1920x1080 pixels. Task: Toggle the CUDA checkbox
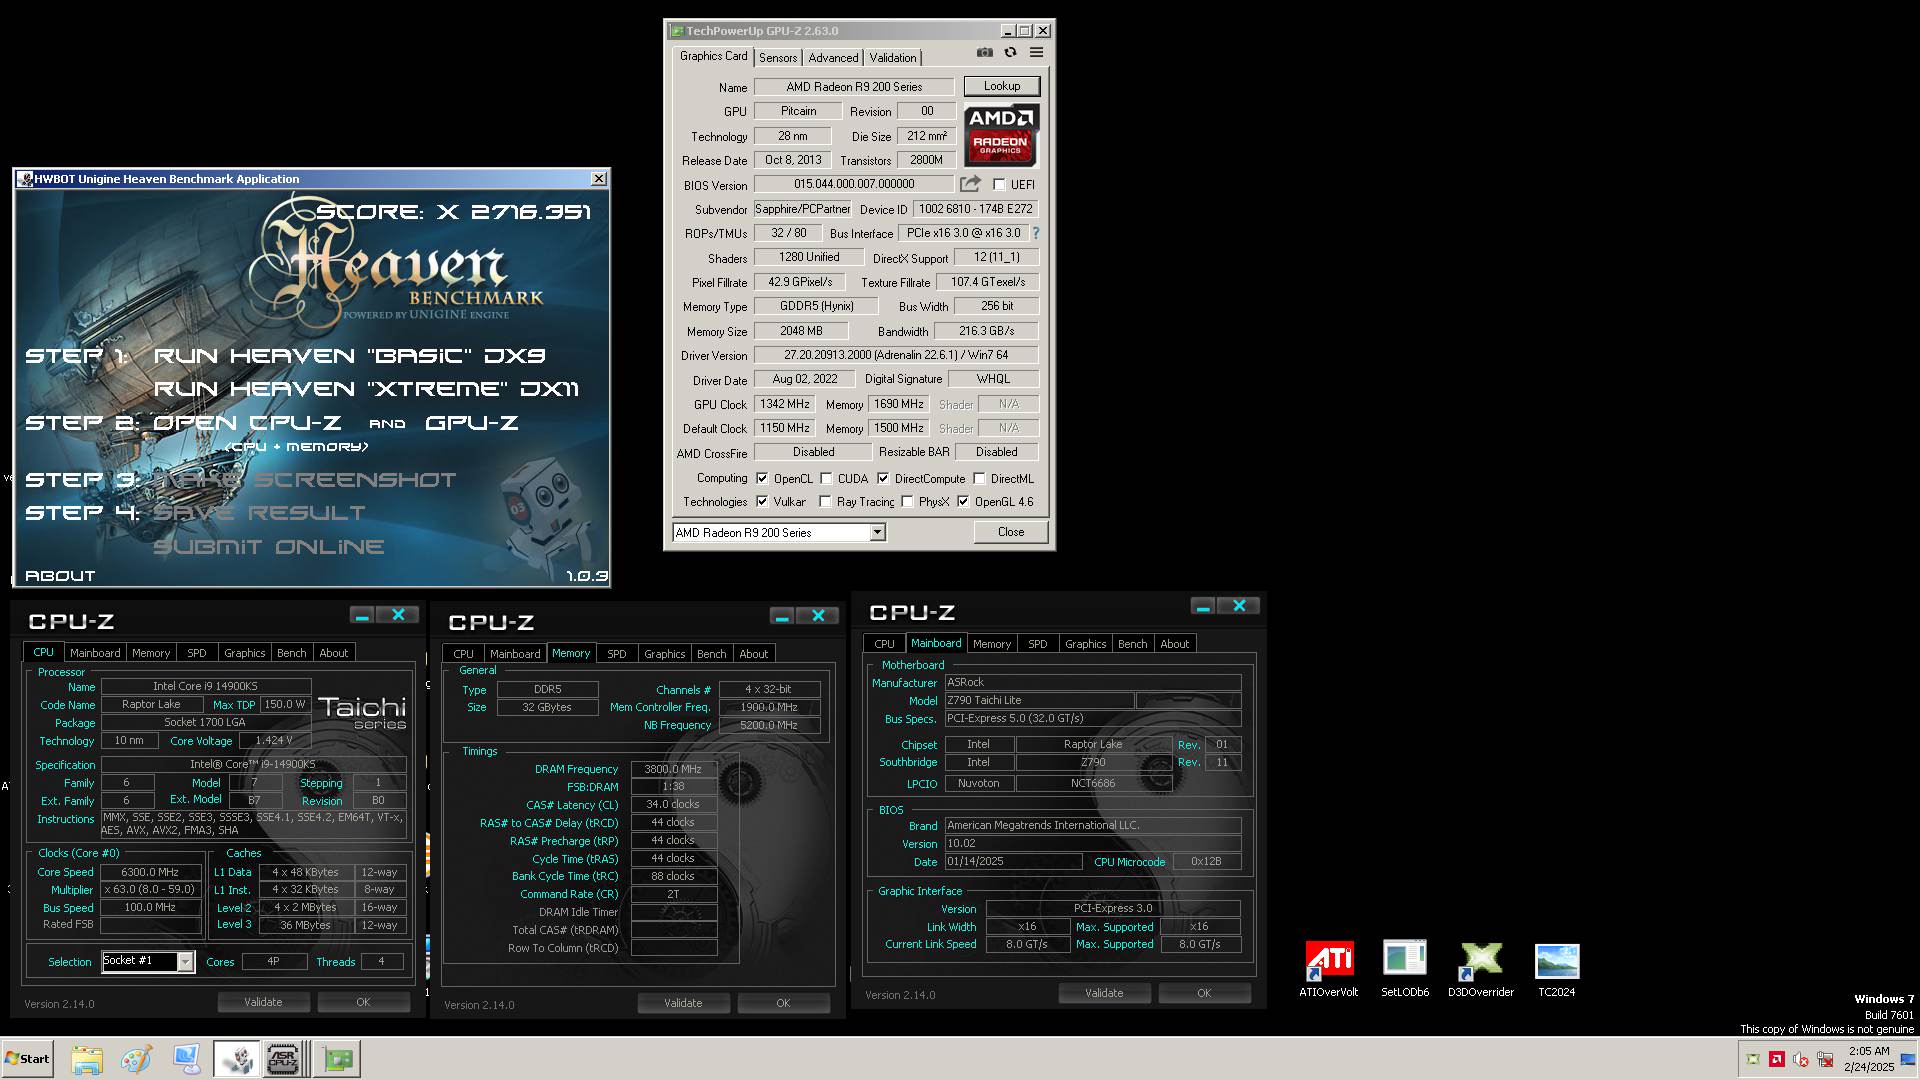827,479
